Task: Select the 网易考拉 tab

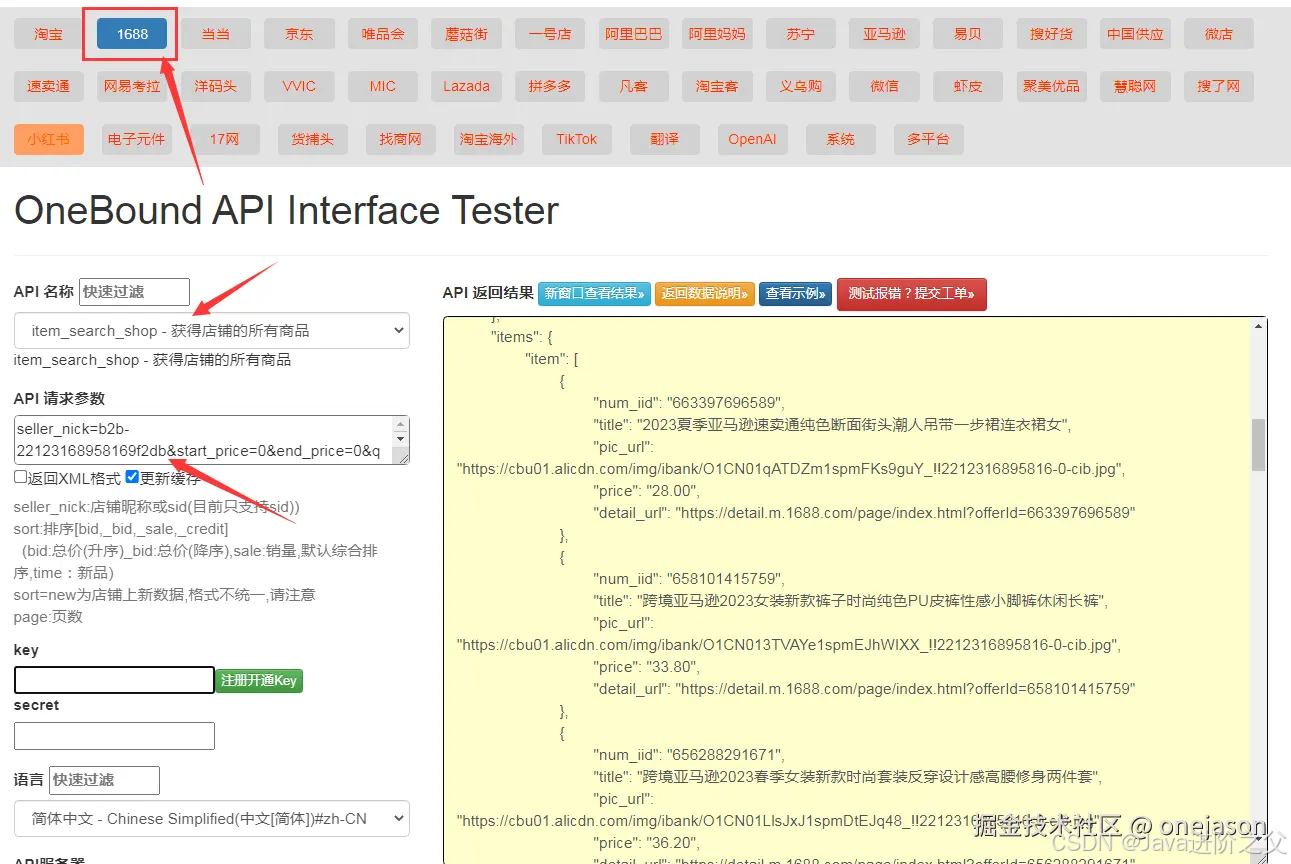Action: point(132,86)
